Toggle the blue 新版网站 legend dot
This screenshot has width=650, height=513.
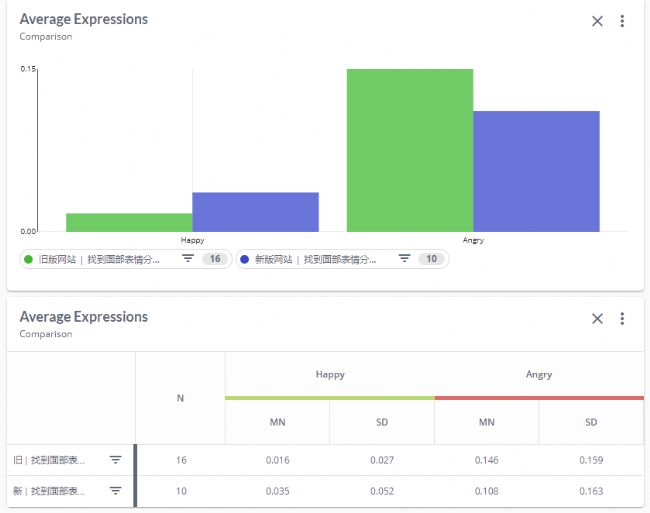[245, 259]
